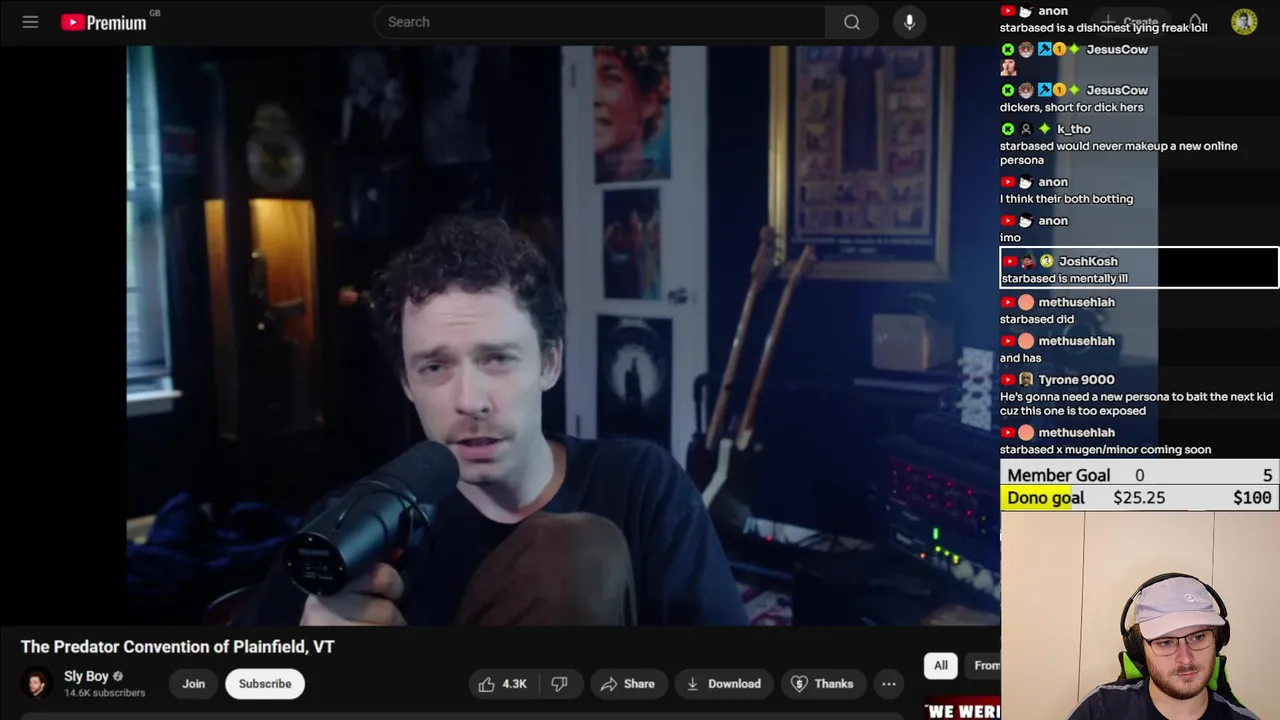Open the WE WERE recommended video thumbnail

pos(962,710)
